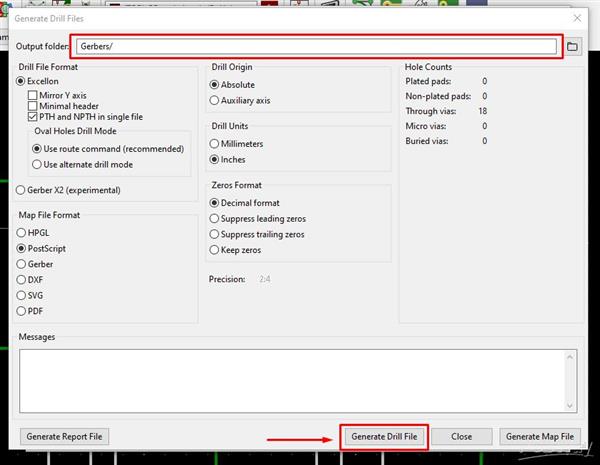Set drill origin to Auxiliary axis

214,100
